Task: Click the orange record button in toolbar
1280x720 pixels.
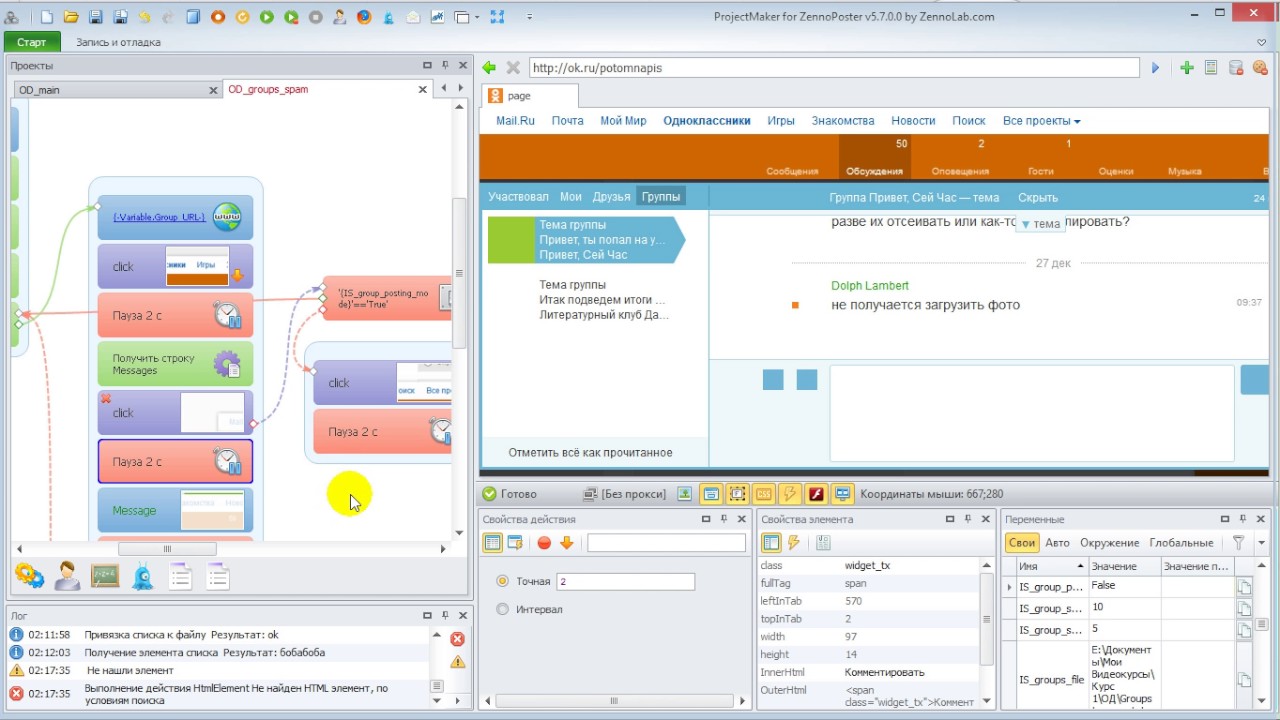Action: coord(218,17)
